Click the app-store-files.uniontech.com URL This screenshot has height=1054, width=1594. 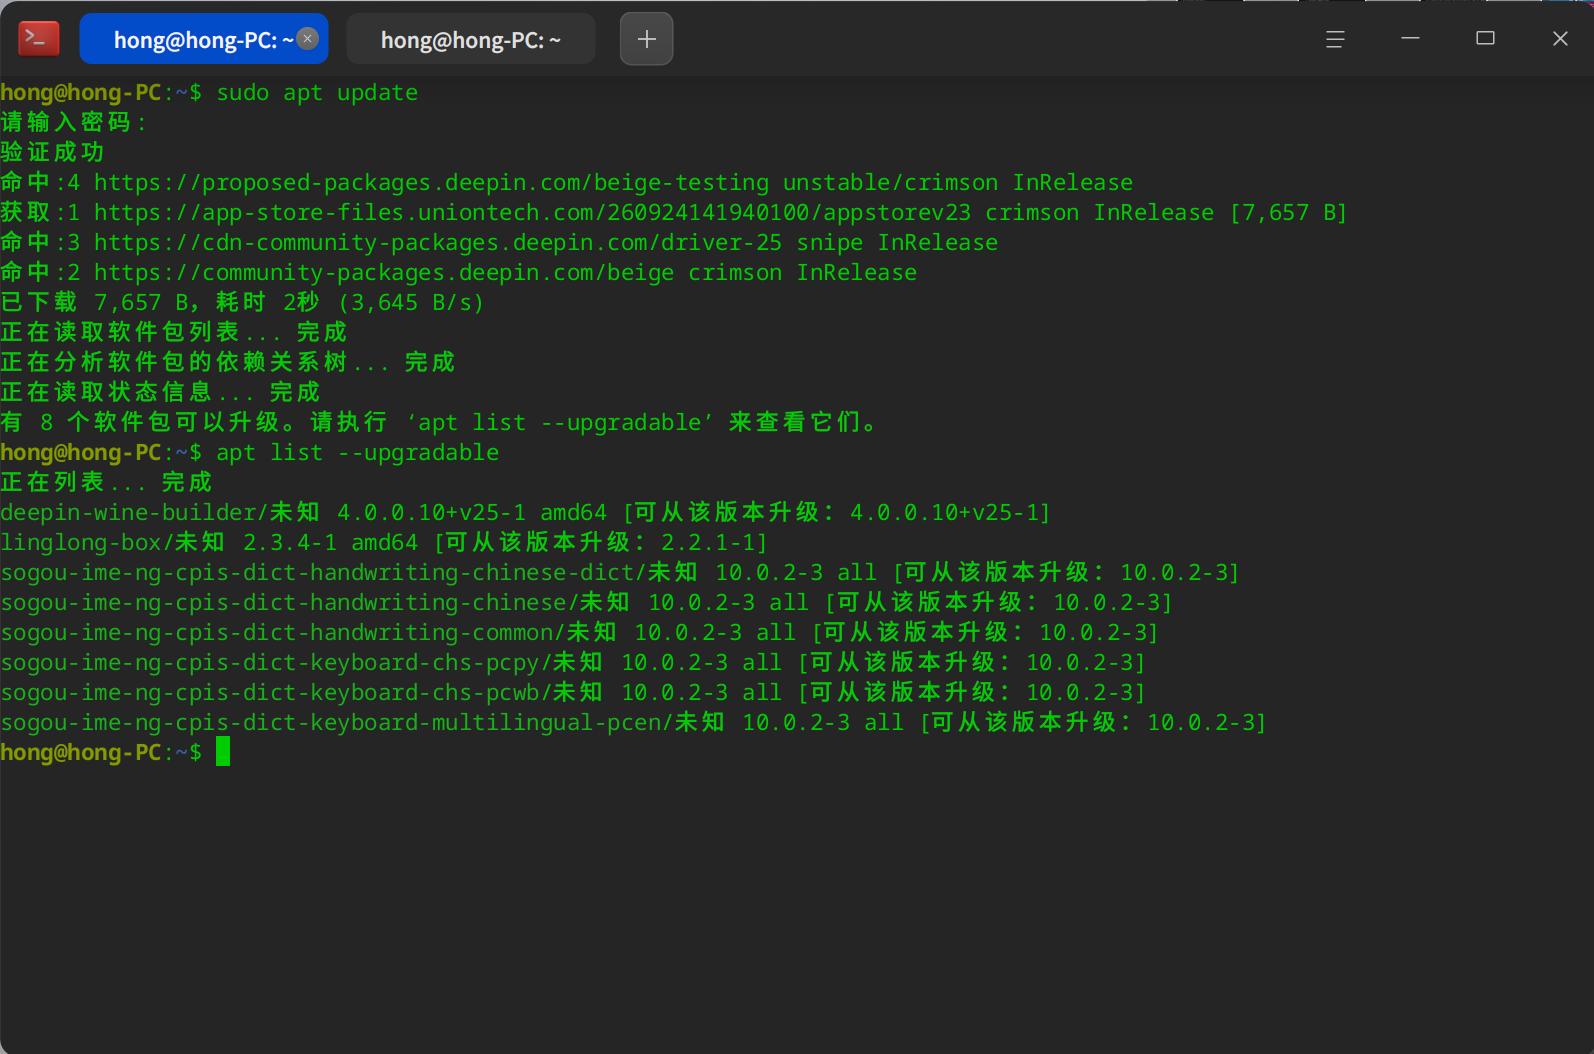click(x=532, y=213)
